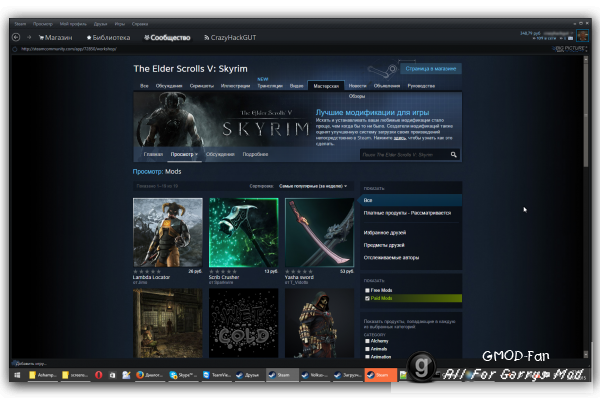Open the Друзья menu in menu bar

click(100, 24)
